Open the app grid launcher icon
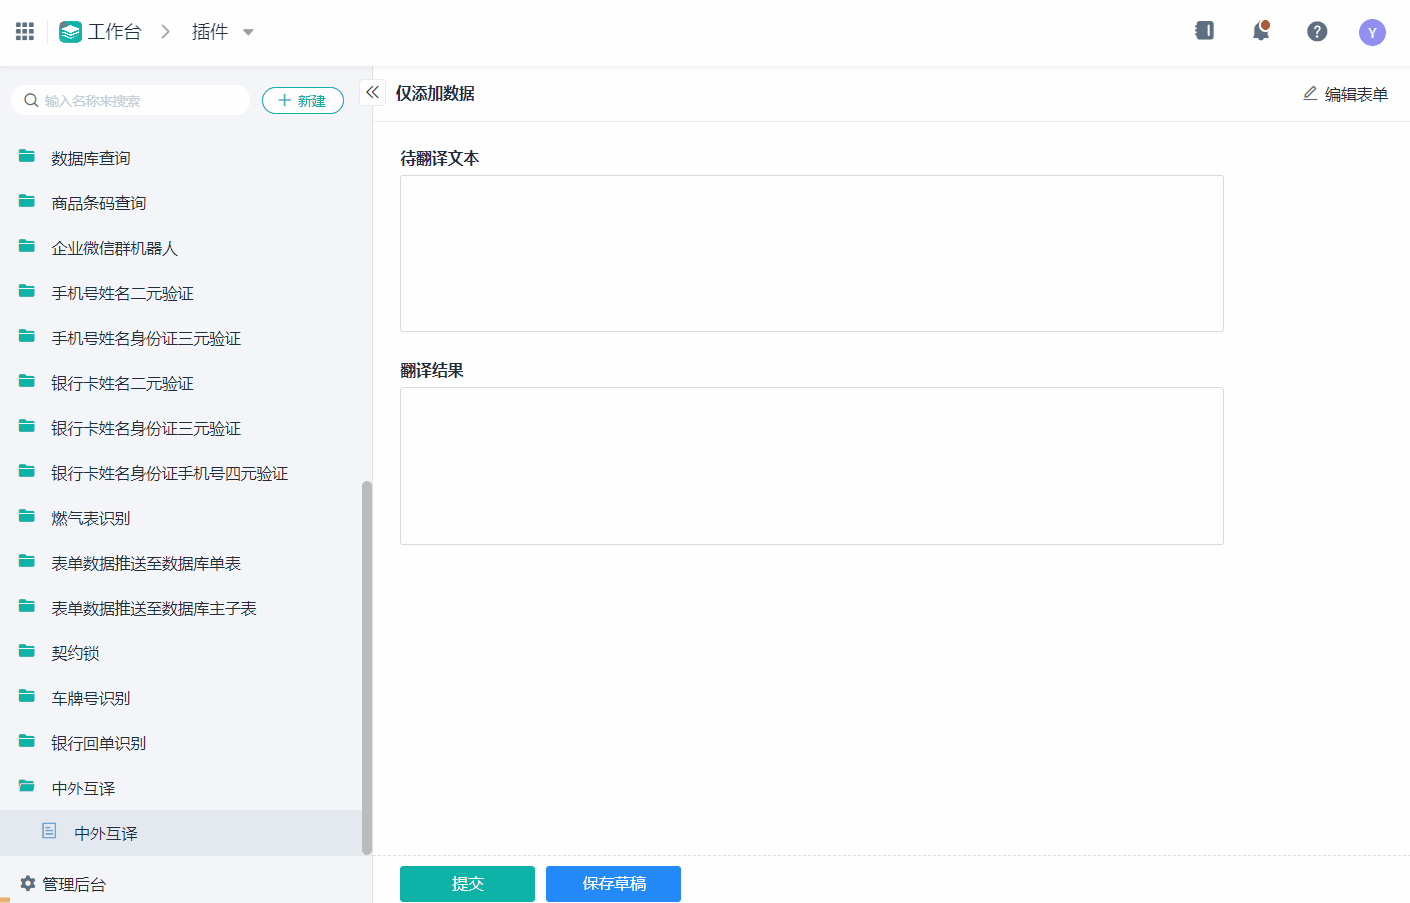The width and height of the screenshot is (1410, 903). pyautogui.click(x=25, y=32)
